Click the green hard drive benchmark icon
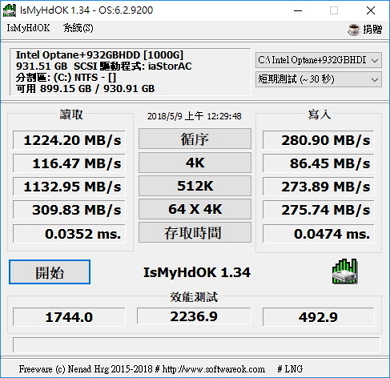The image size is (390, 378). click(345, 272)
